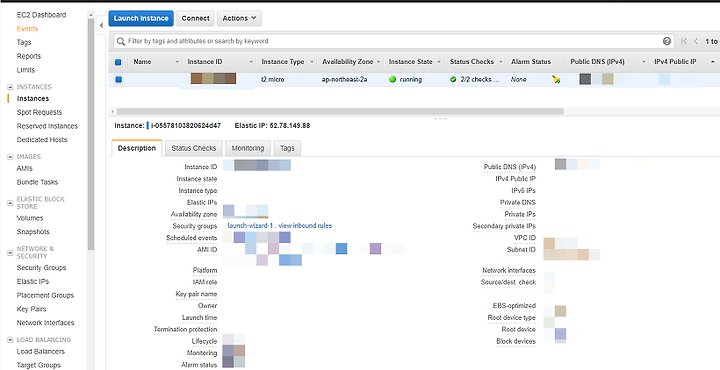Viewport: 720px width, 370px height.
Task: Open the Availability Zone column dropdown arrow
Action: pyautogui.click(x=378, y=62)
